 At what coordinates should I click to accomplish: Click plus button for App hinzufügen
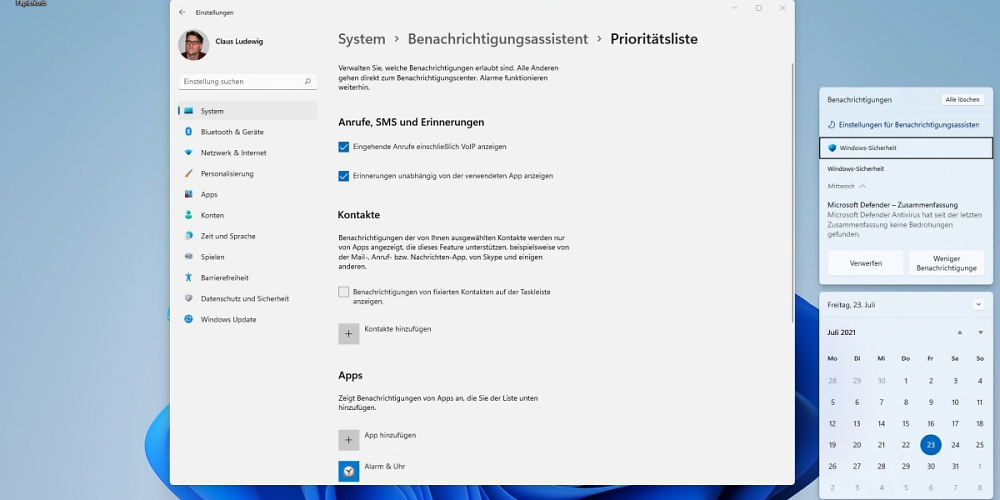pyautogui.click(x=349, y=439)
